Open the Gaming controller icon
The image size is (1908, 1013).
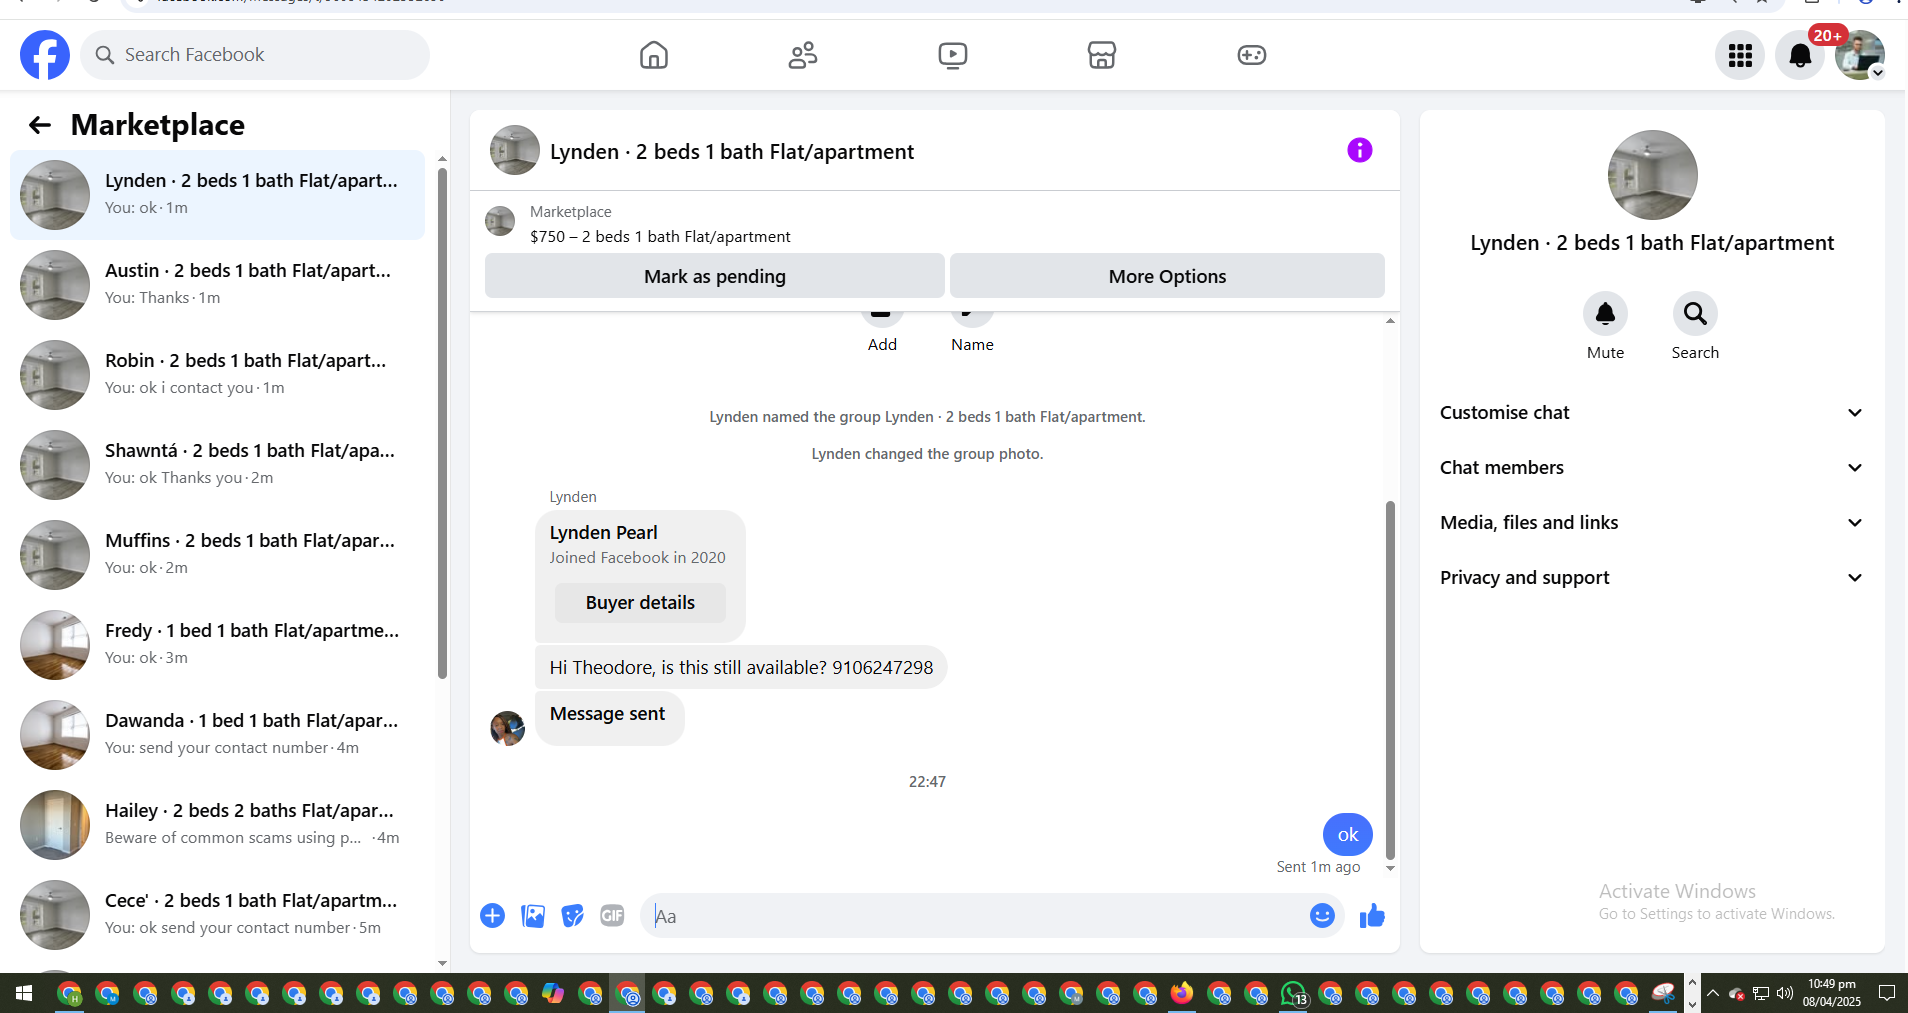[x=1252, y=55]
